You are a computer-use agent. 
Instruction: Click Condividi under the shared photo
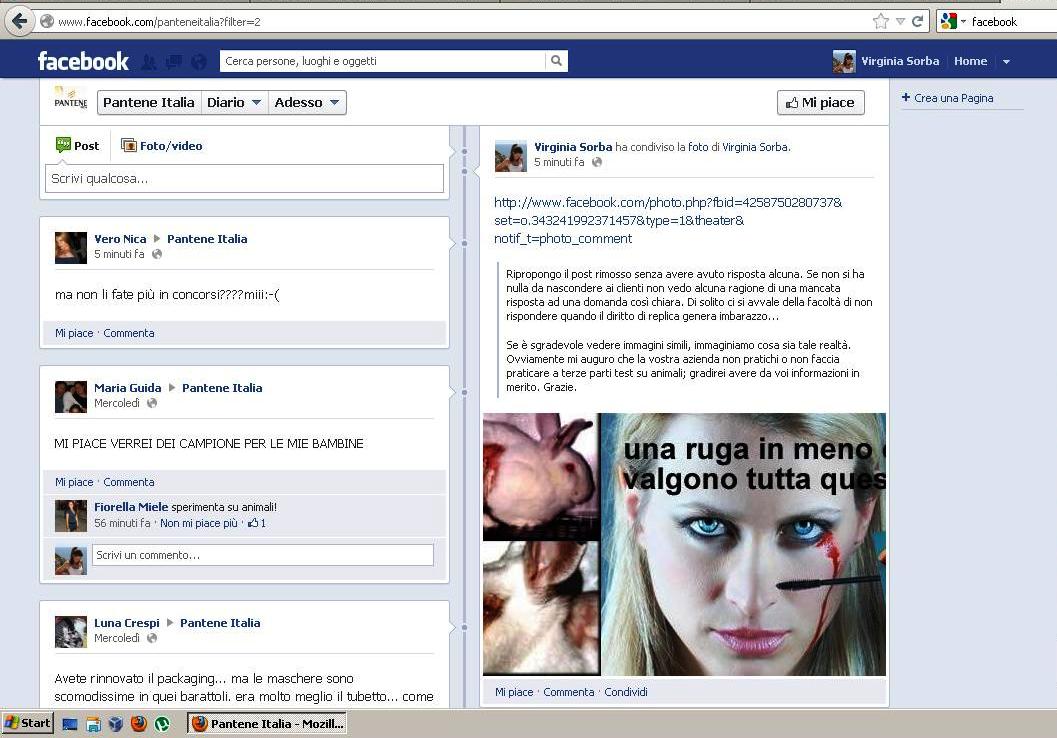(626, 692)
